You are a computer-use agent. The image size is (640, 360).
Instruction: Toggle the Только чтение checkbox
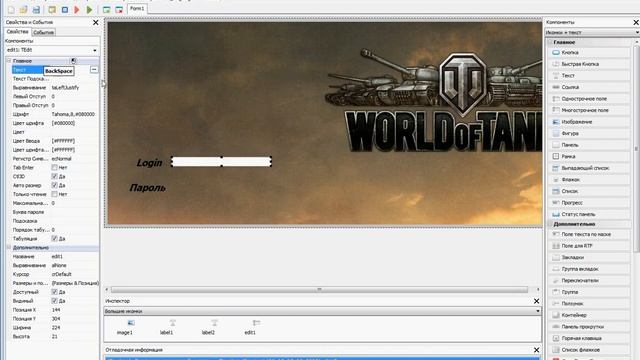coord(54,194)
